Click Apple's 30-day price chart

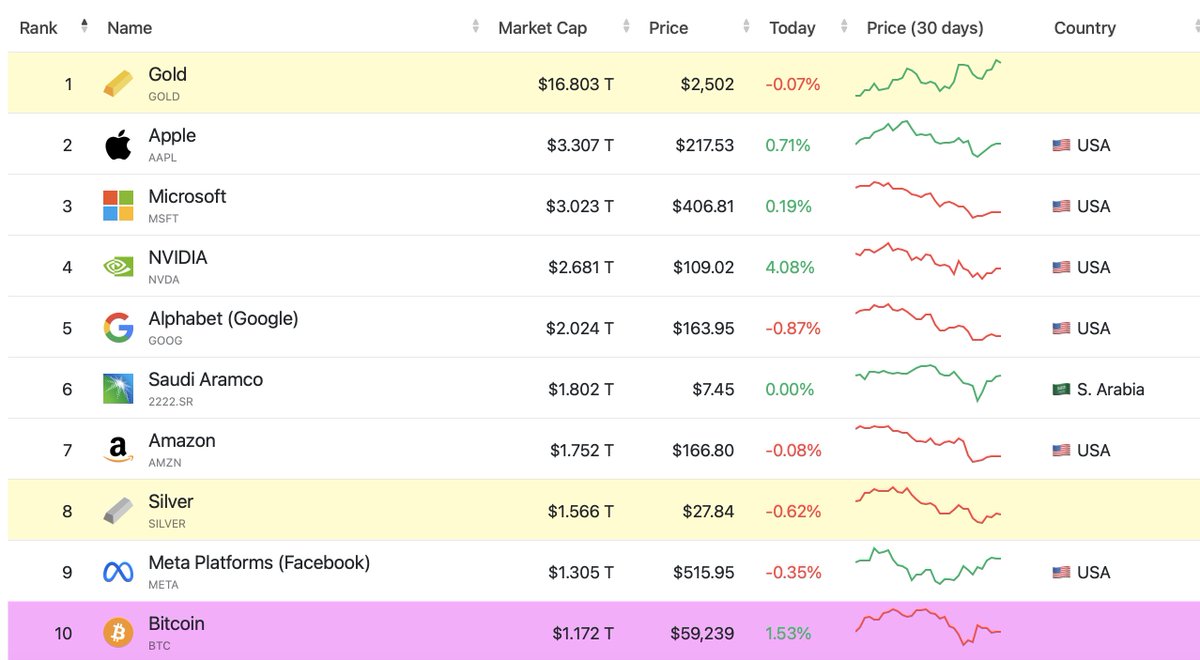coord(928,140)
